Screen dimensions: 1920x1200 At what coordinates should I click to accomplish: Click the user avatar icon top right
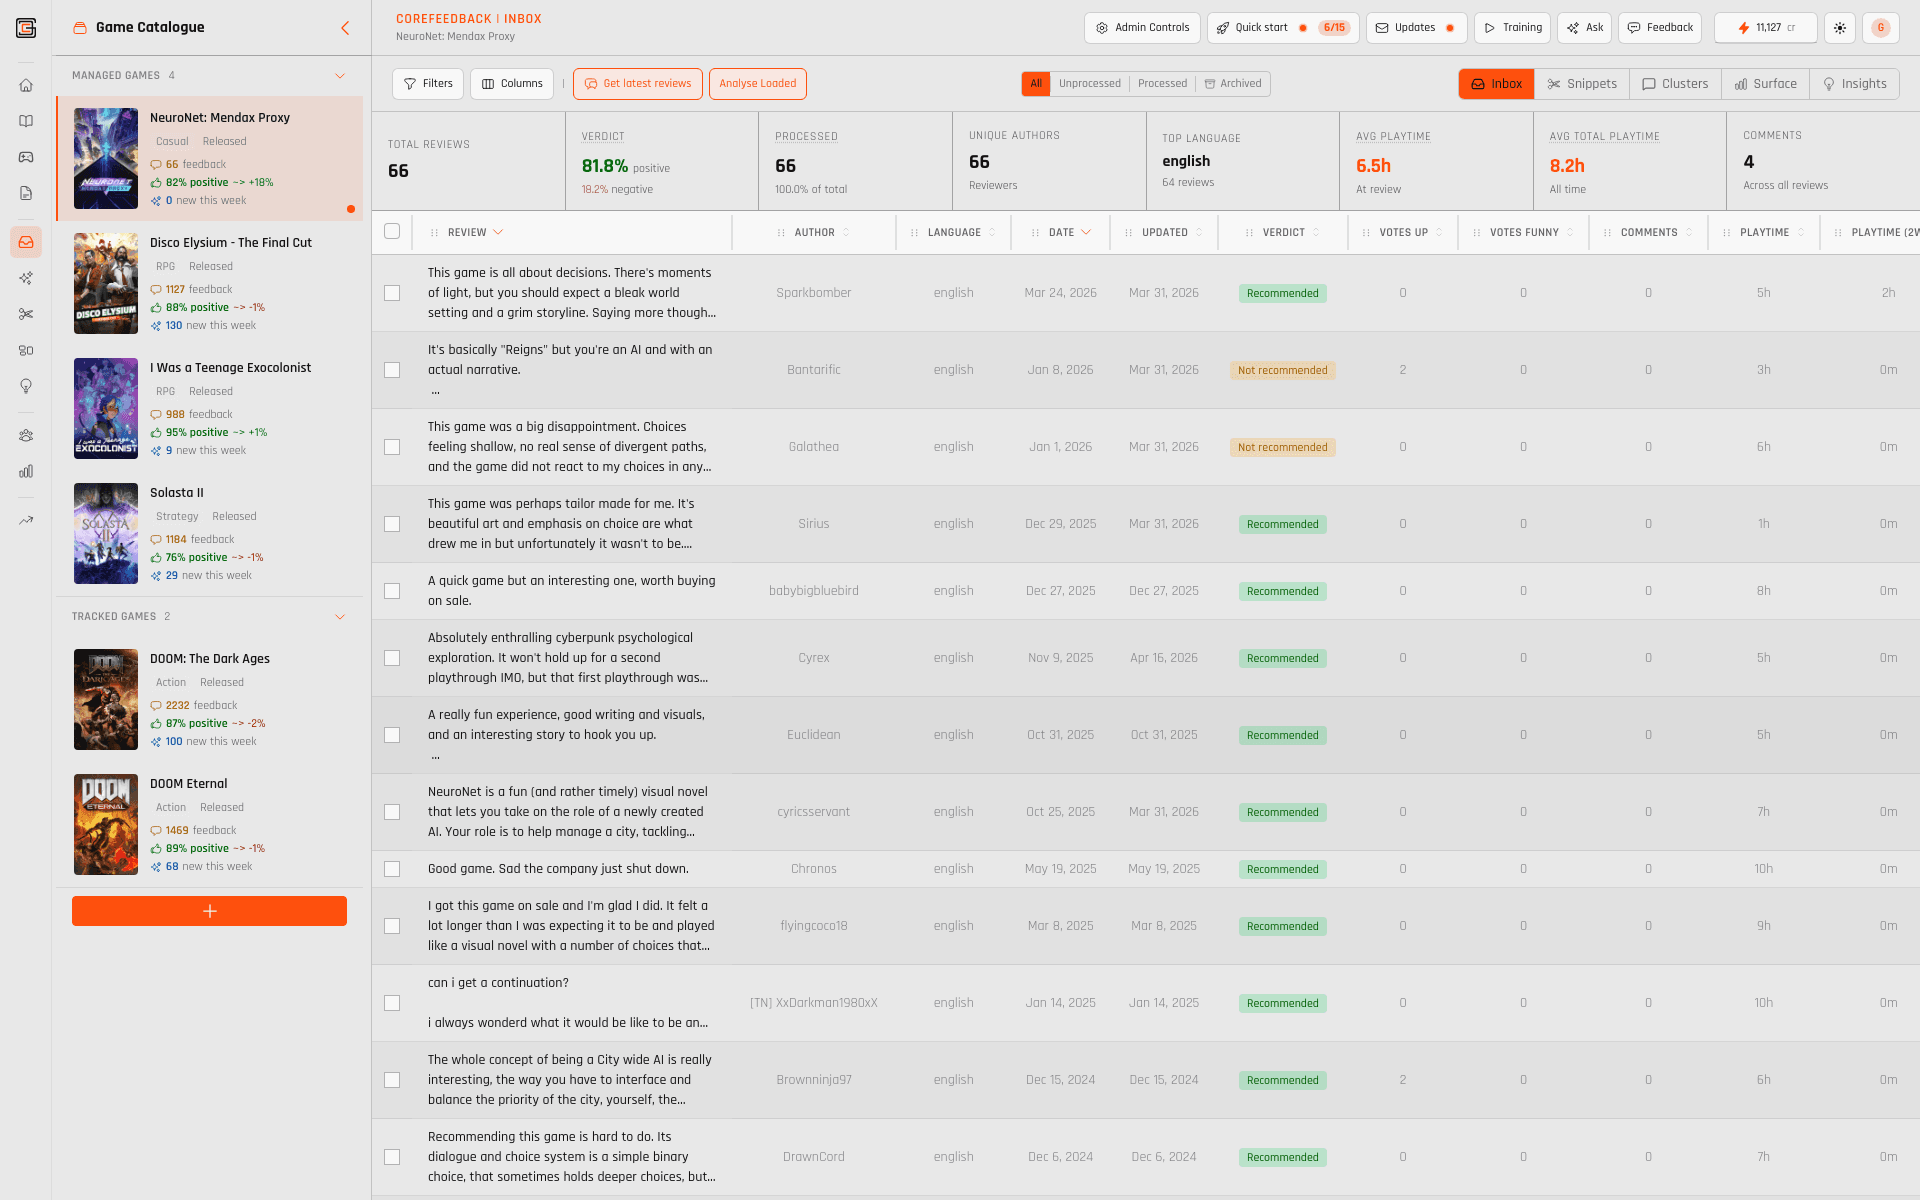[1881, 28]
